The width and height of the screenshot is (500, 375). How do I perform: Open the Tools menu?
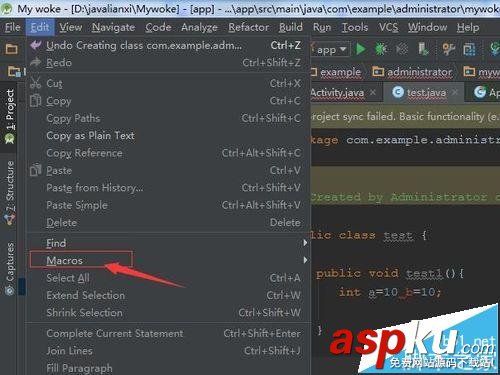355,27
